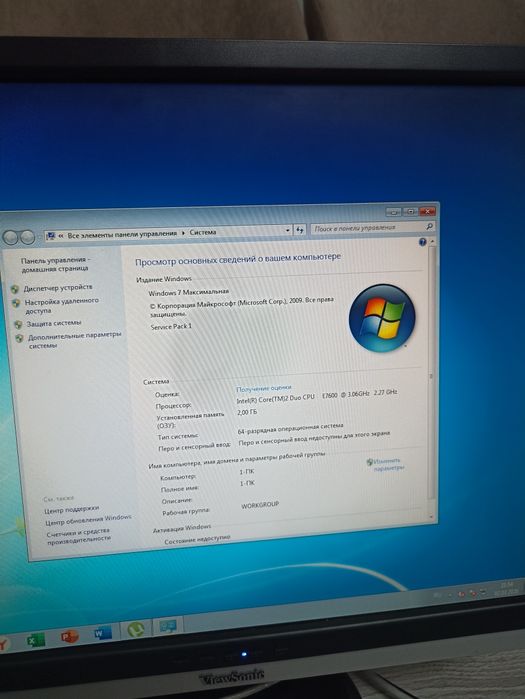525x699 pixels.
Task: Click the refresh button beside the address bar
Action: [299, 230]
